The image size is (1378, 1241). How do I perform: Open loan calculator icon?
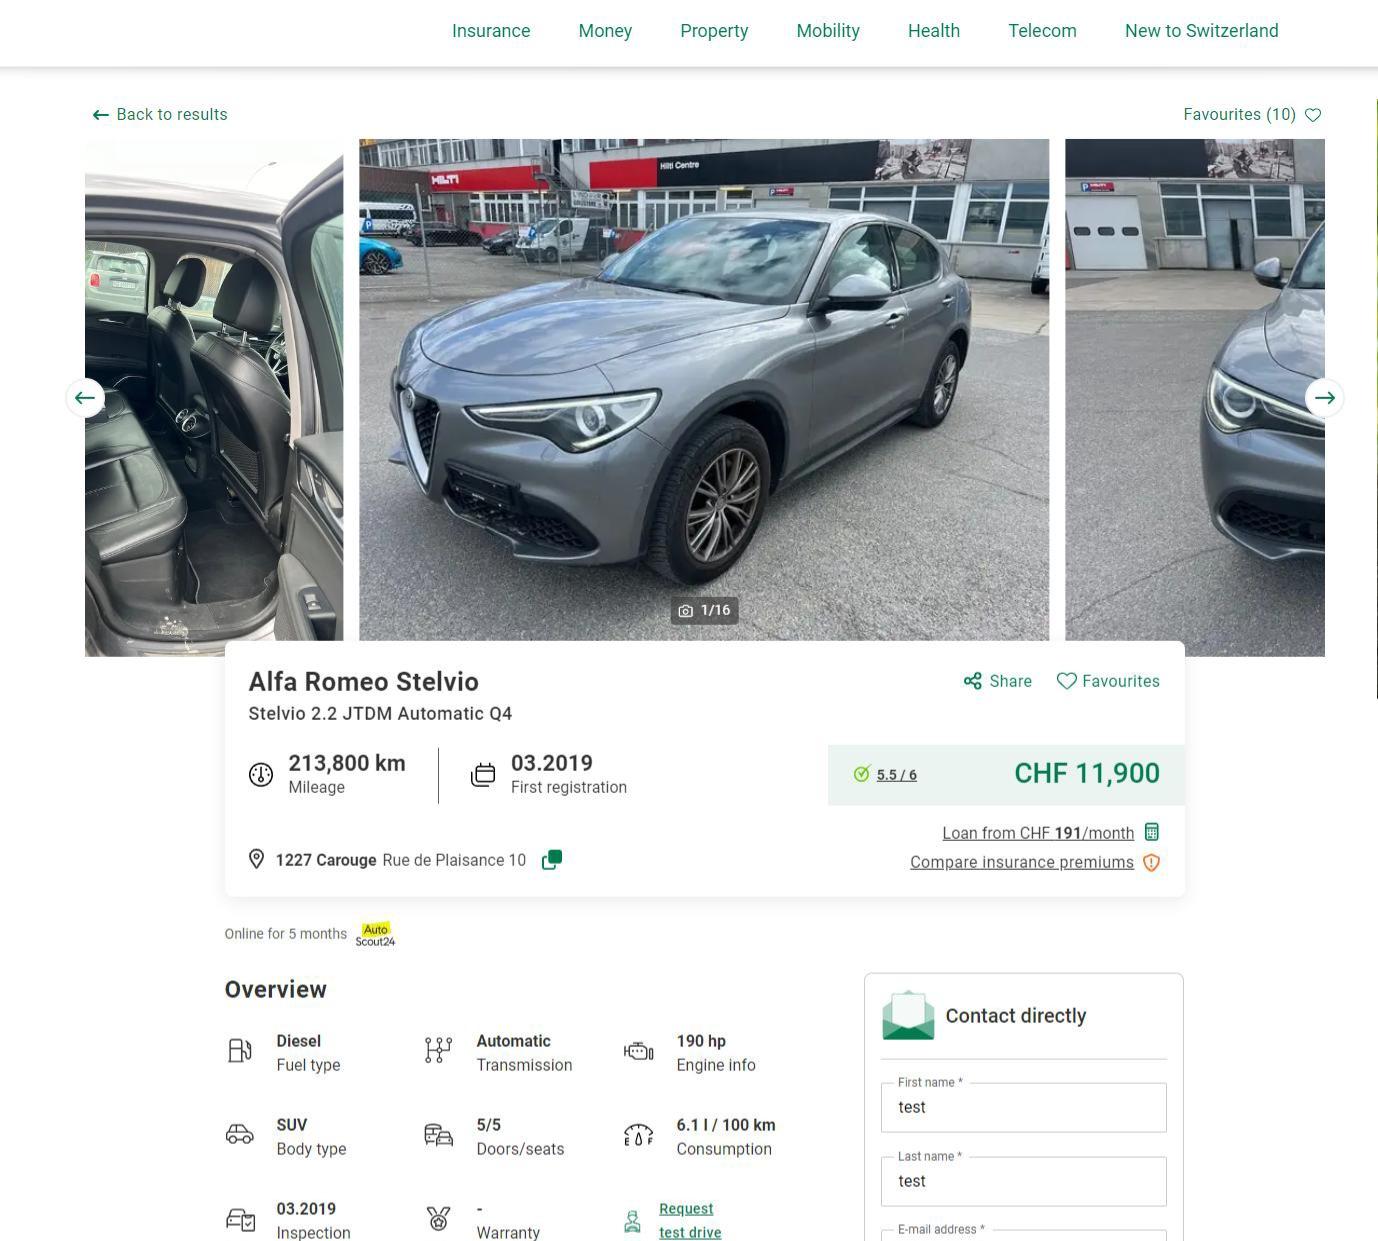pos(1152,832)
